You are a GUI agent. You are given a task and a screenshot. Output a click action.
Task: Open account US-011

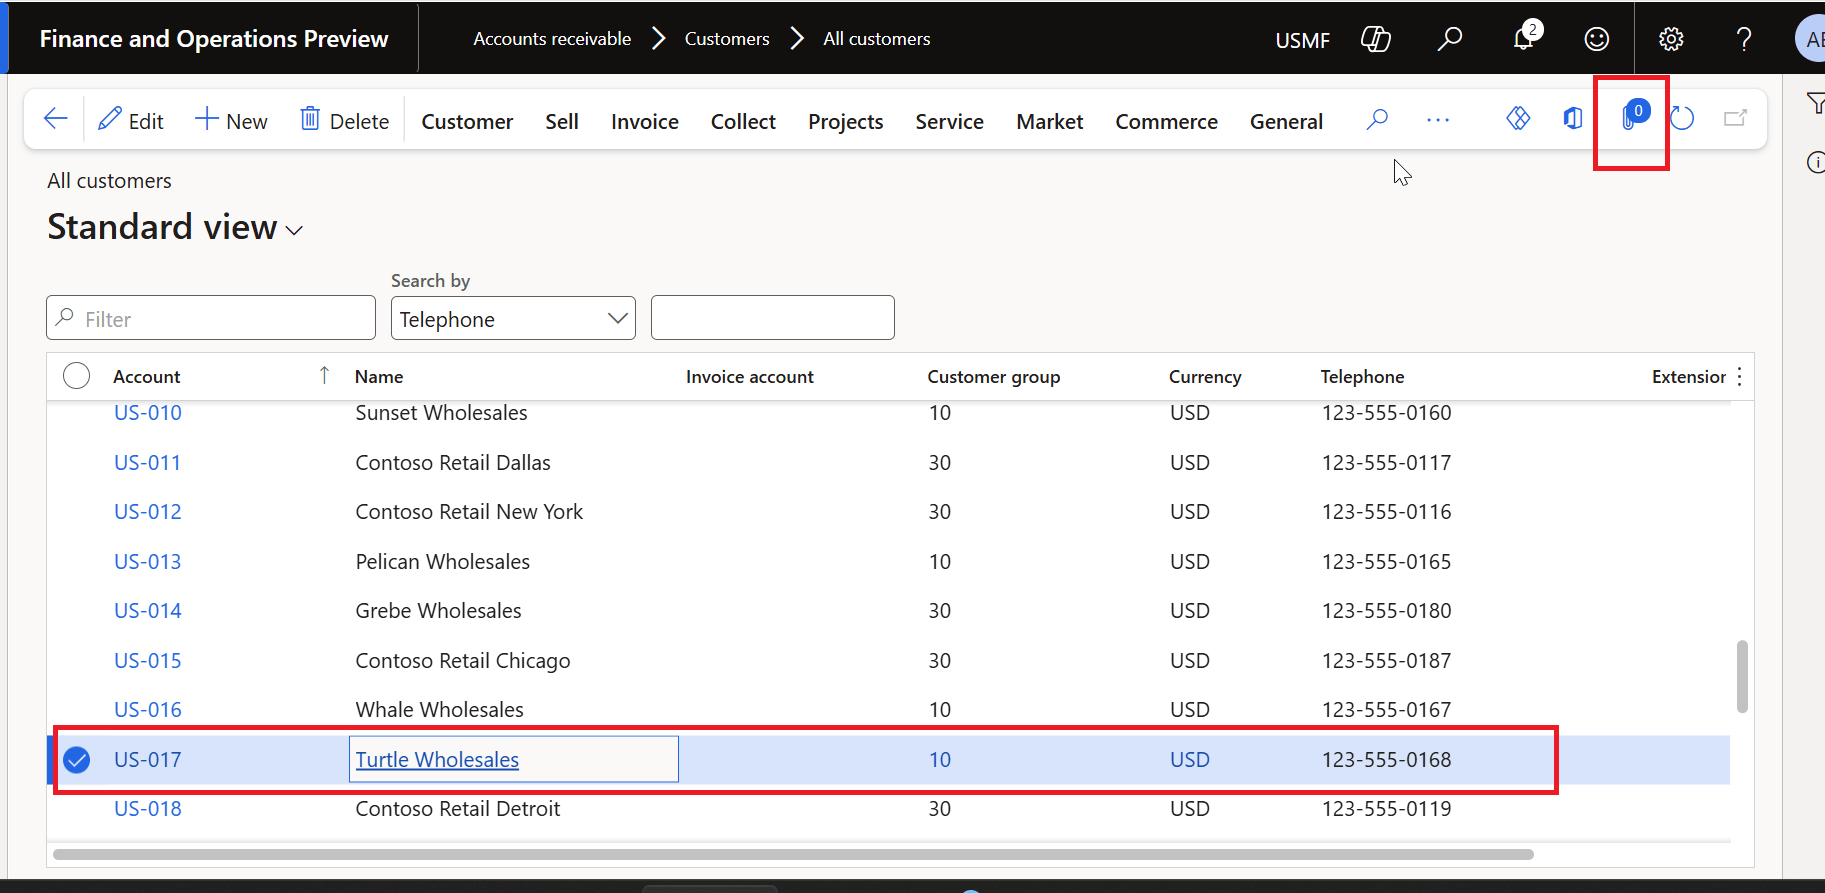point(147,463)
